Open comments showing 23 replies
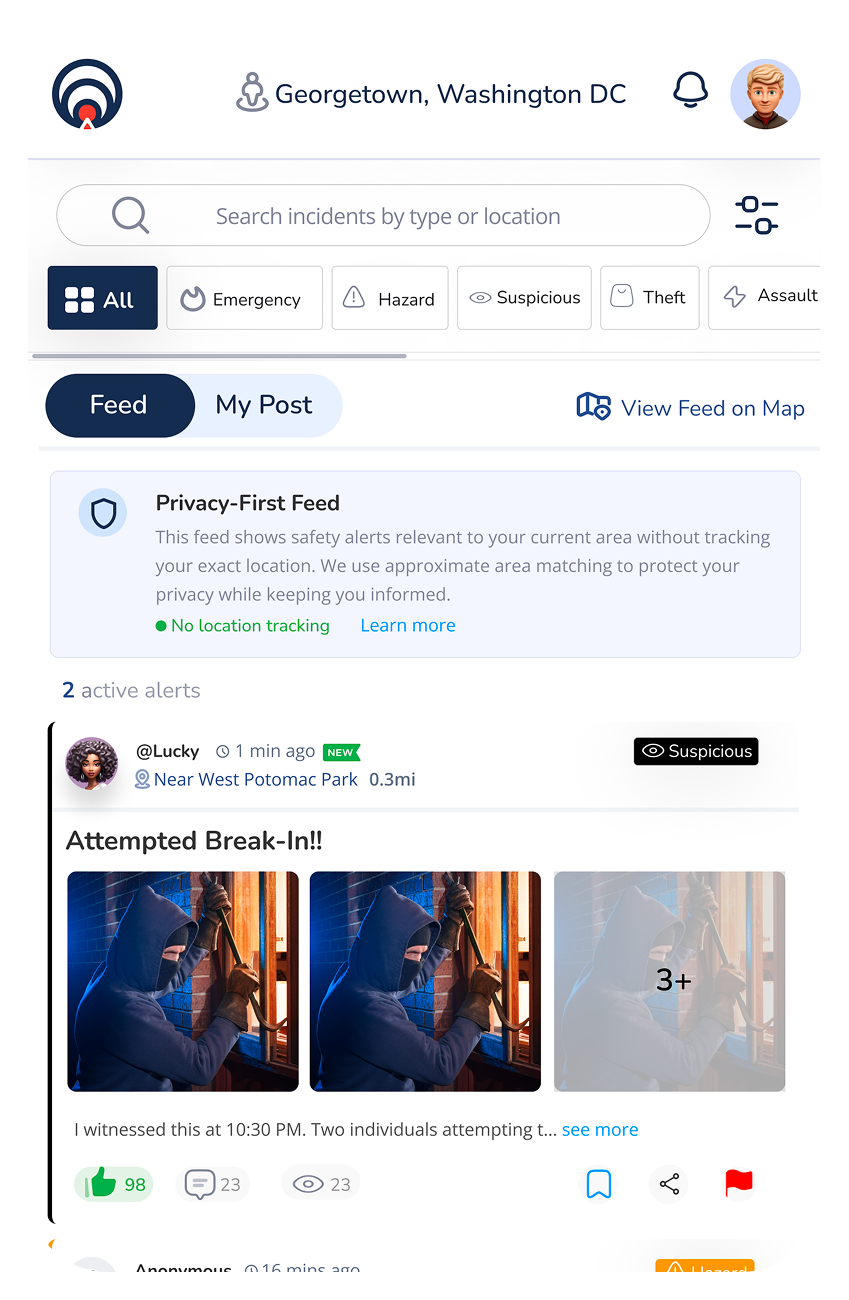 213,1184
